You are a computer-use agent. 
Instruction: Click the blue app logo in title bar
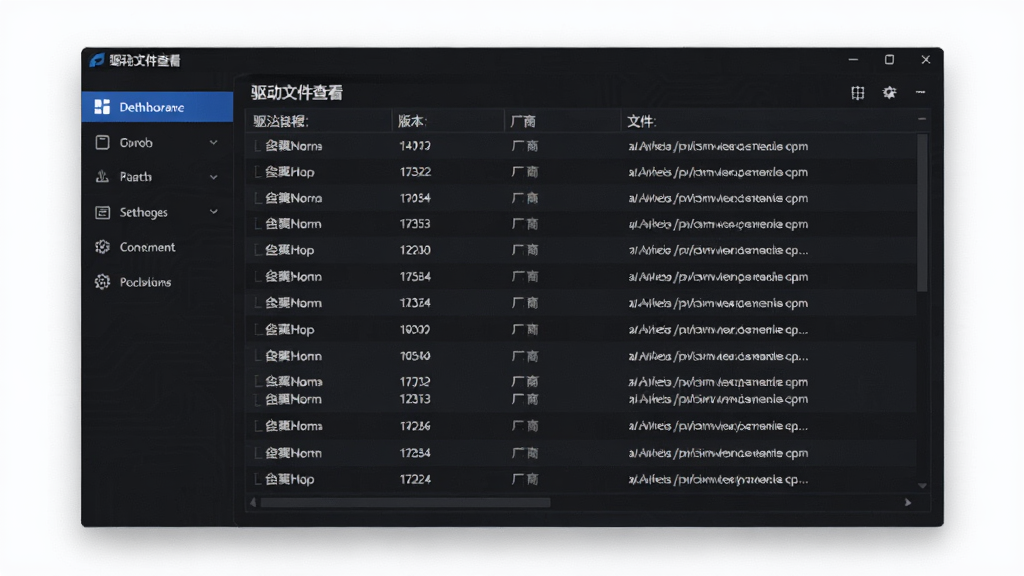coord(97,60)
